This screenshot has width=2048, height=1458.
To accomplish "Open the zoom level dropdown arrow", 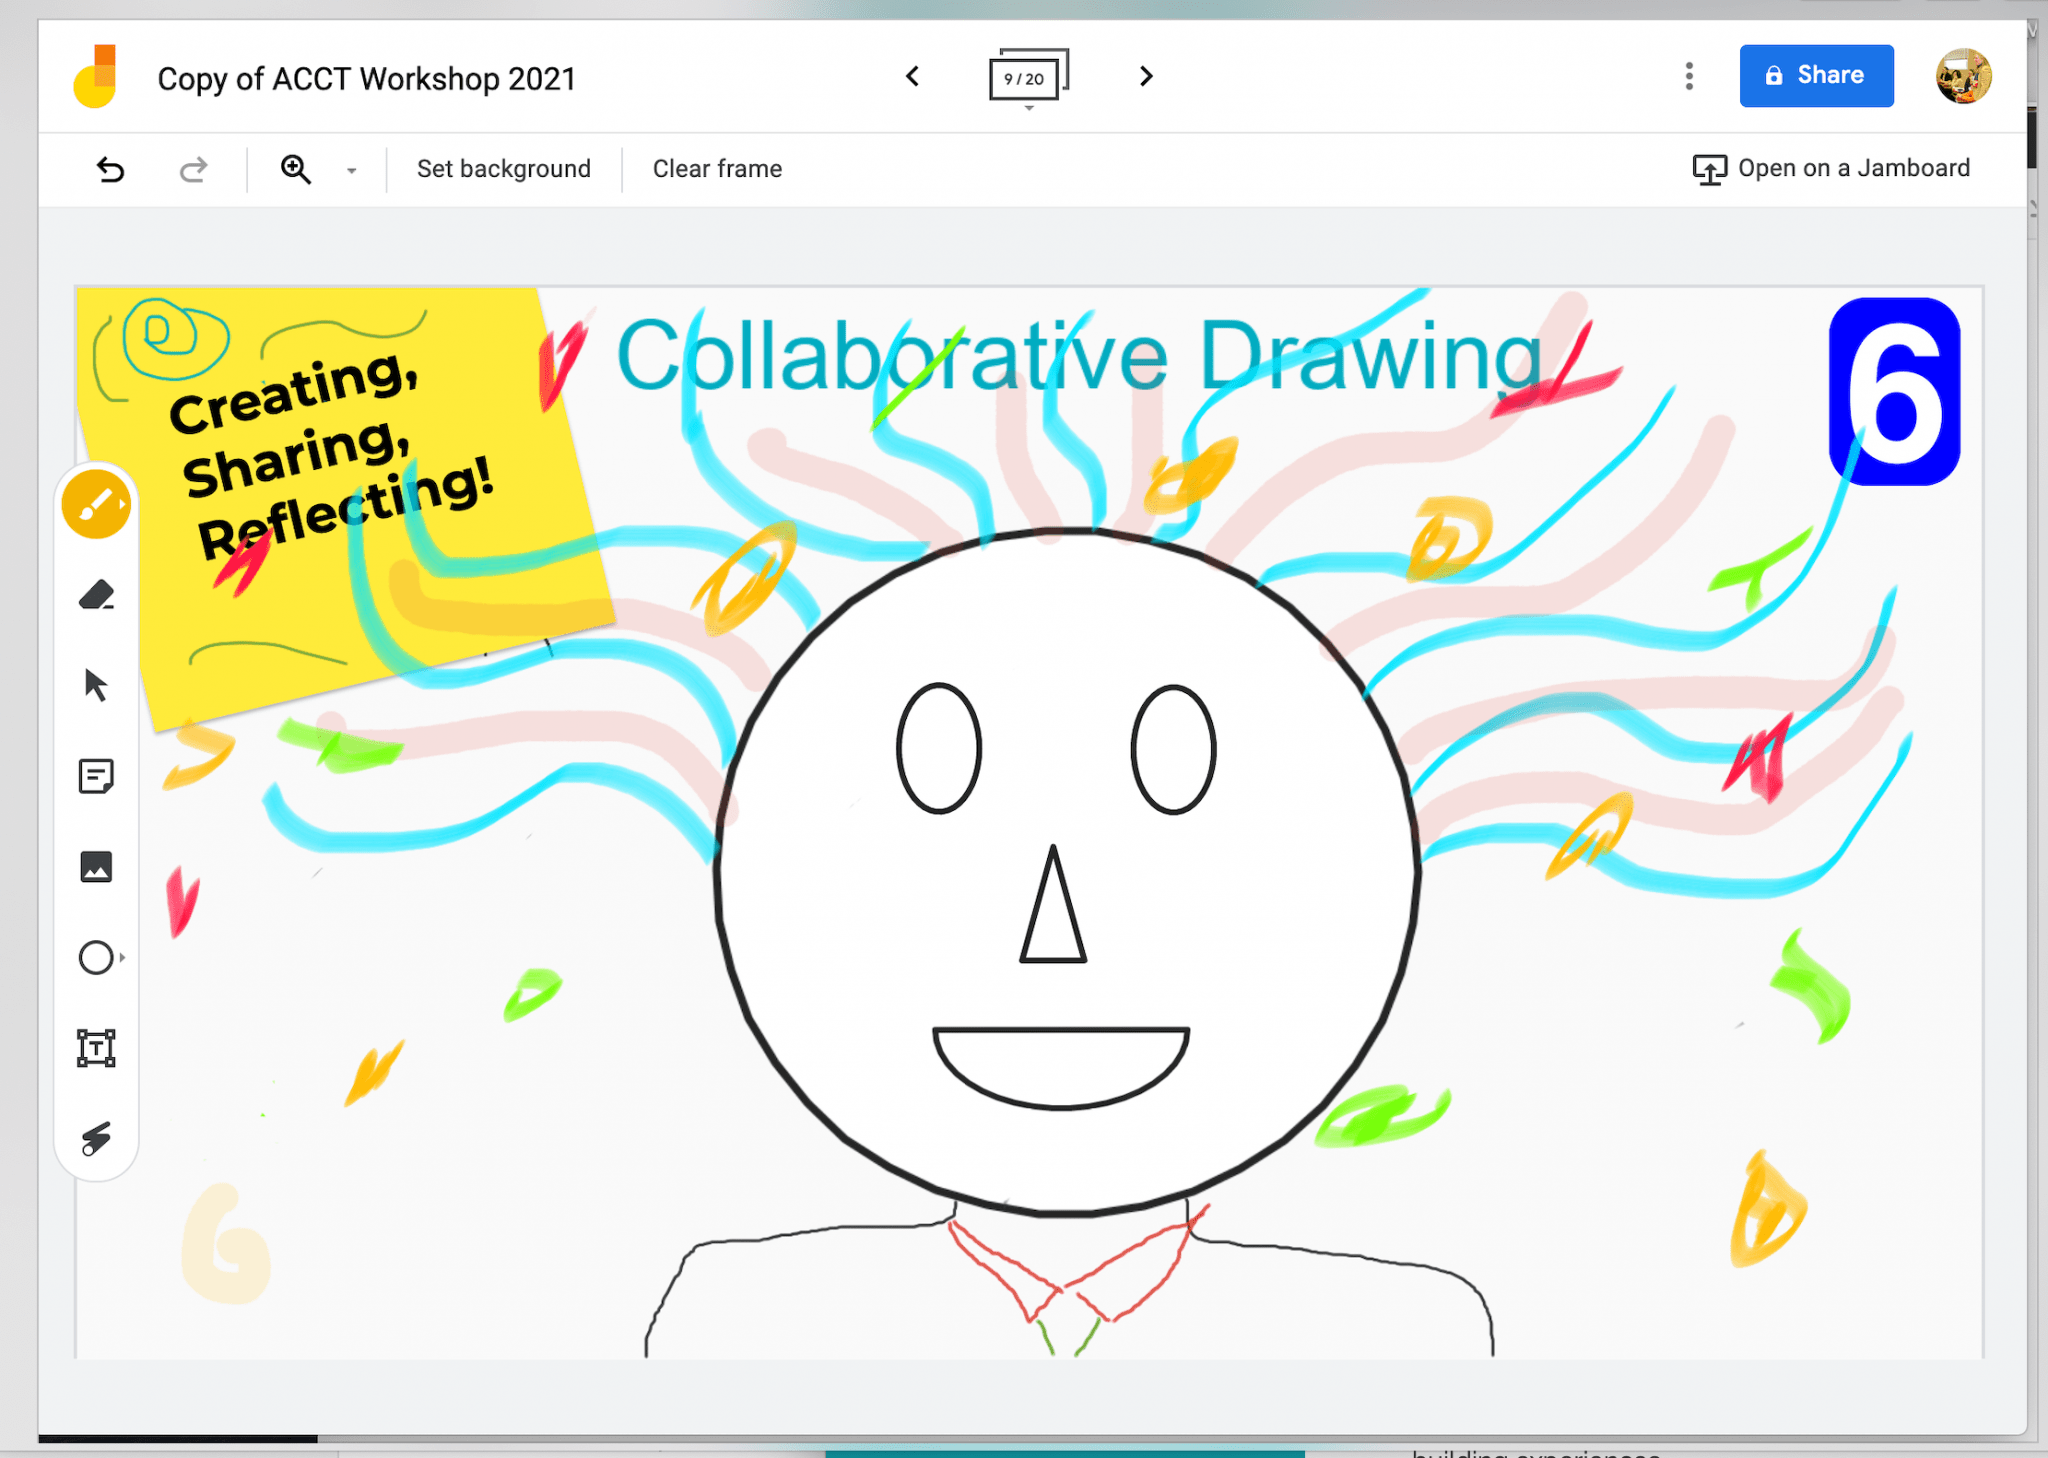I will click(351, 171).
